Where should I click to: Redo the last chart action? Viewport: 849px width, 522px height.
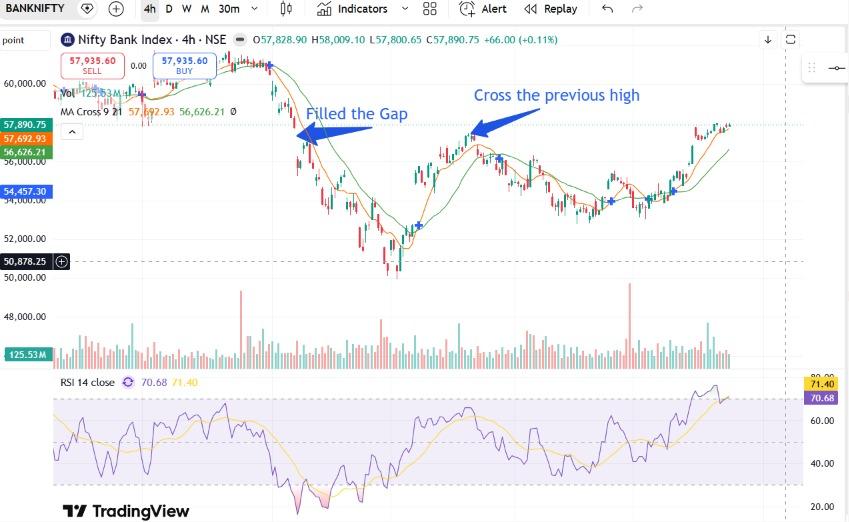pyautogui.click(x=637, y=9)
